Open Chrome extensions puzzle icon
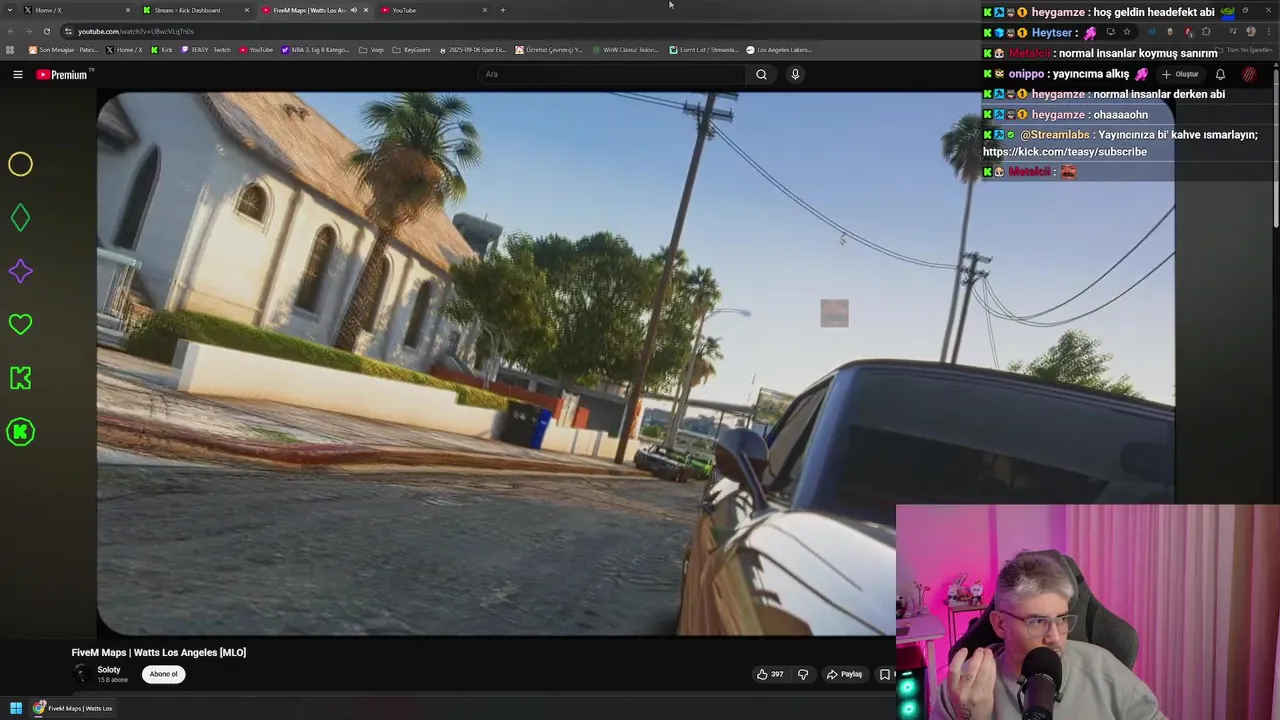This screenshot has height=720, width=1280. tap(1206, 31)
